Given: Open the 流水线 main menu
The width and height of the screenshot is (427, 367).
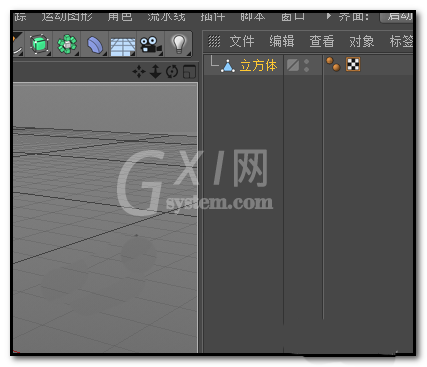Looking at the screenshot, I should [166, 16].
